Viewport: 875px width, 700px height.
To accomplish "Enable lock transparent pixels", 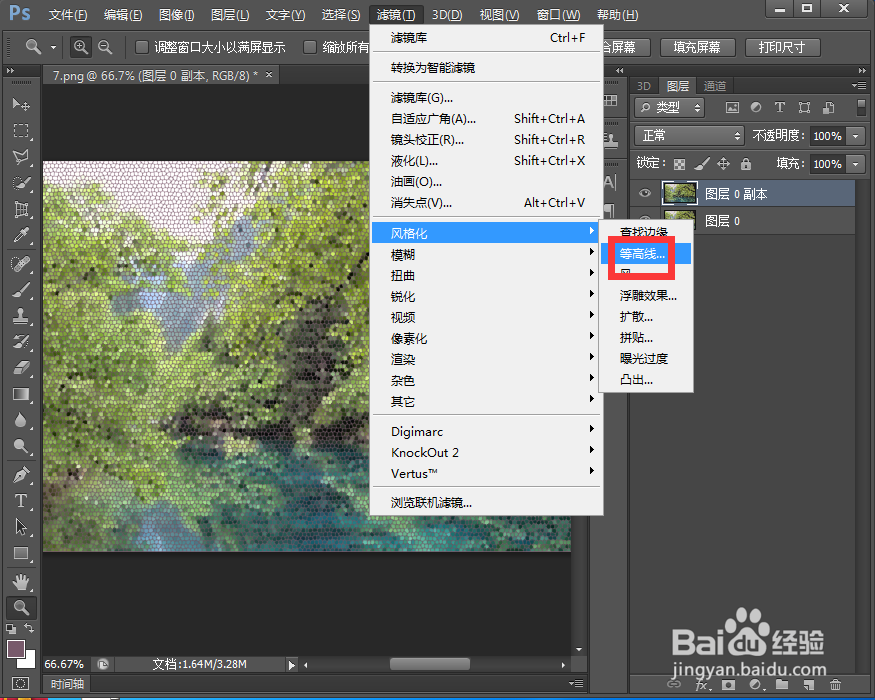I will coord(678,163).
